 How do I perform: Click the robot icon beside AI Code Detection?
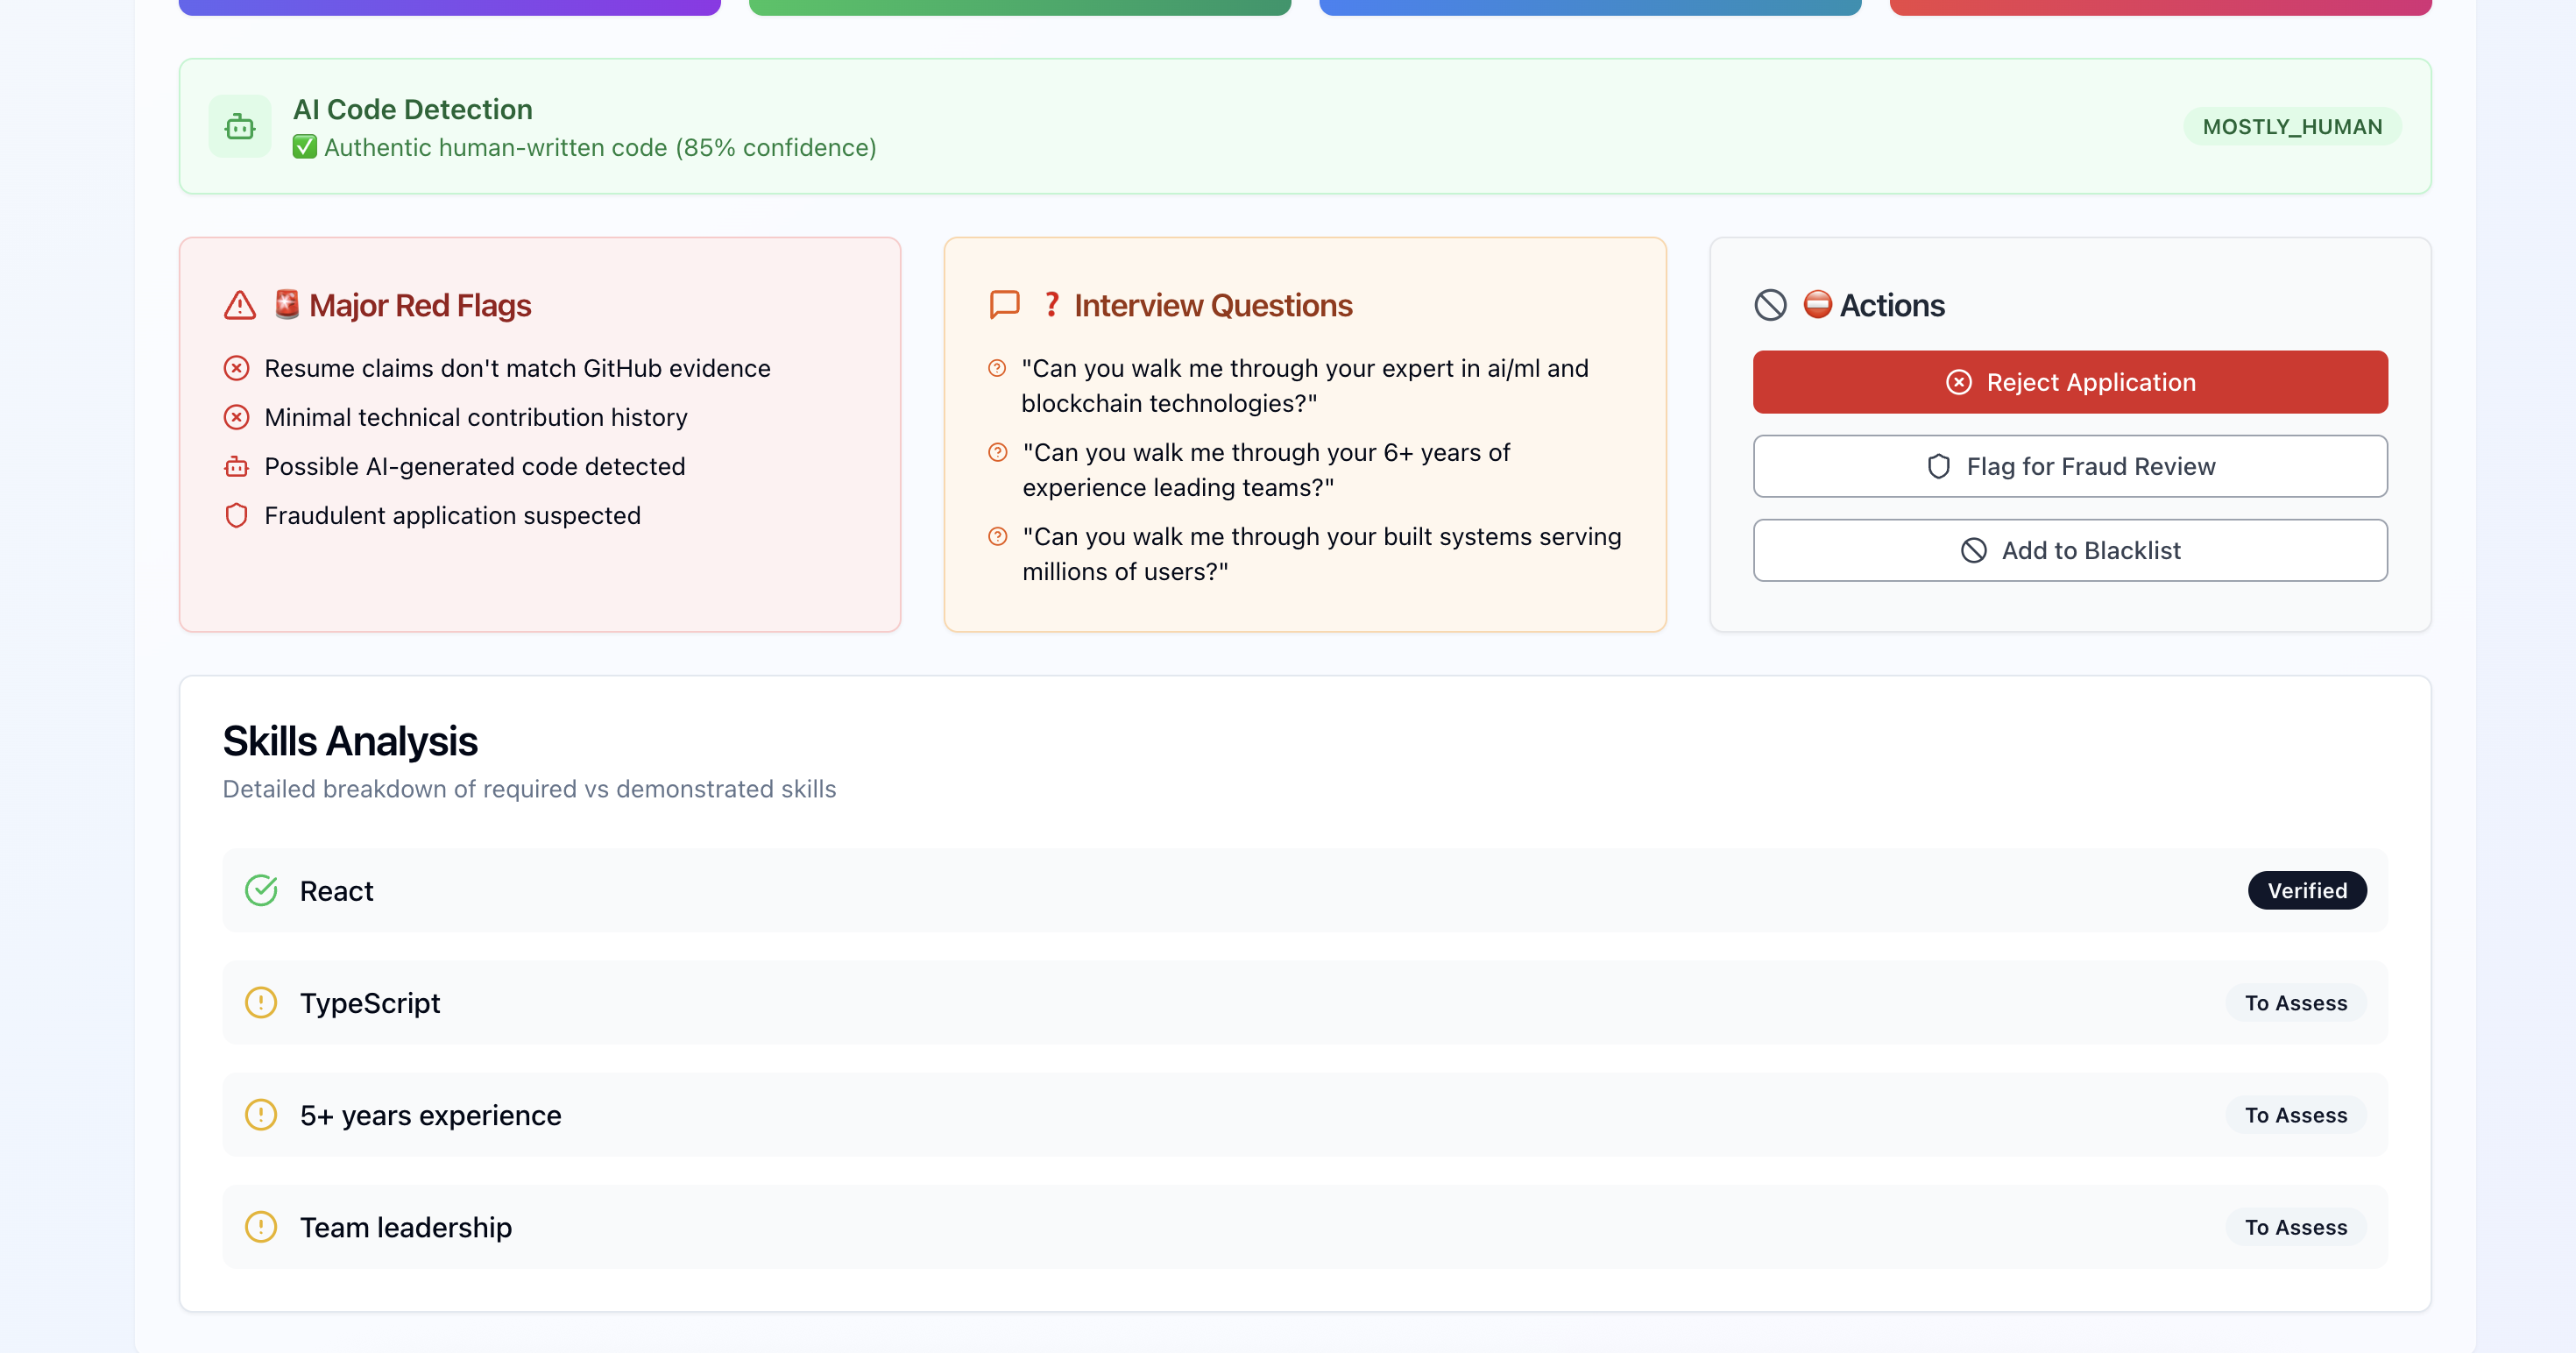pos(240,127)
